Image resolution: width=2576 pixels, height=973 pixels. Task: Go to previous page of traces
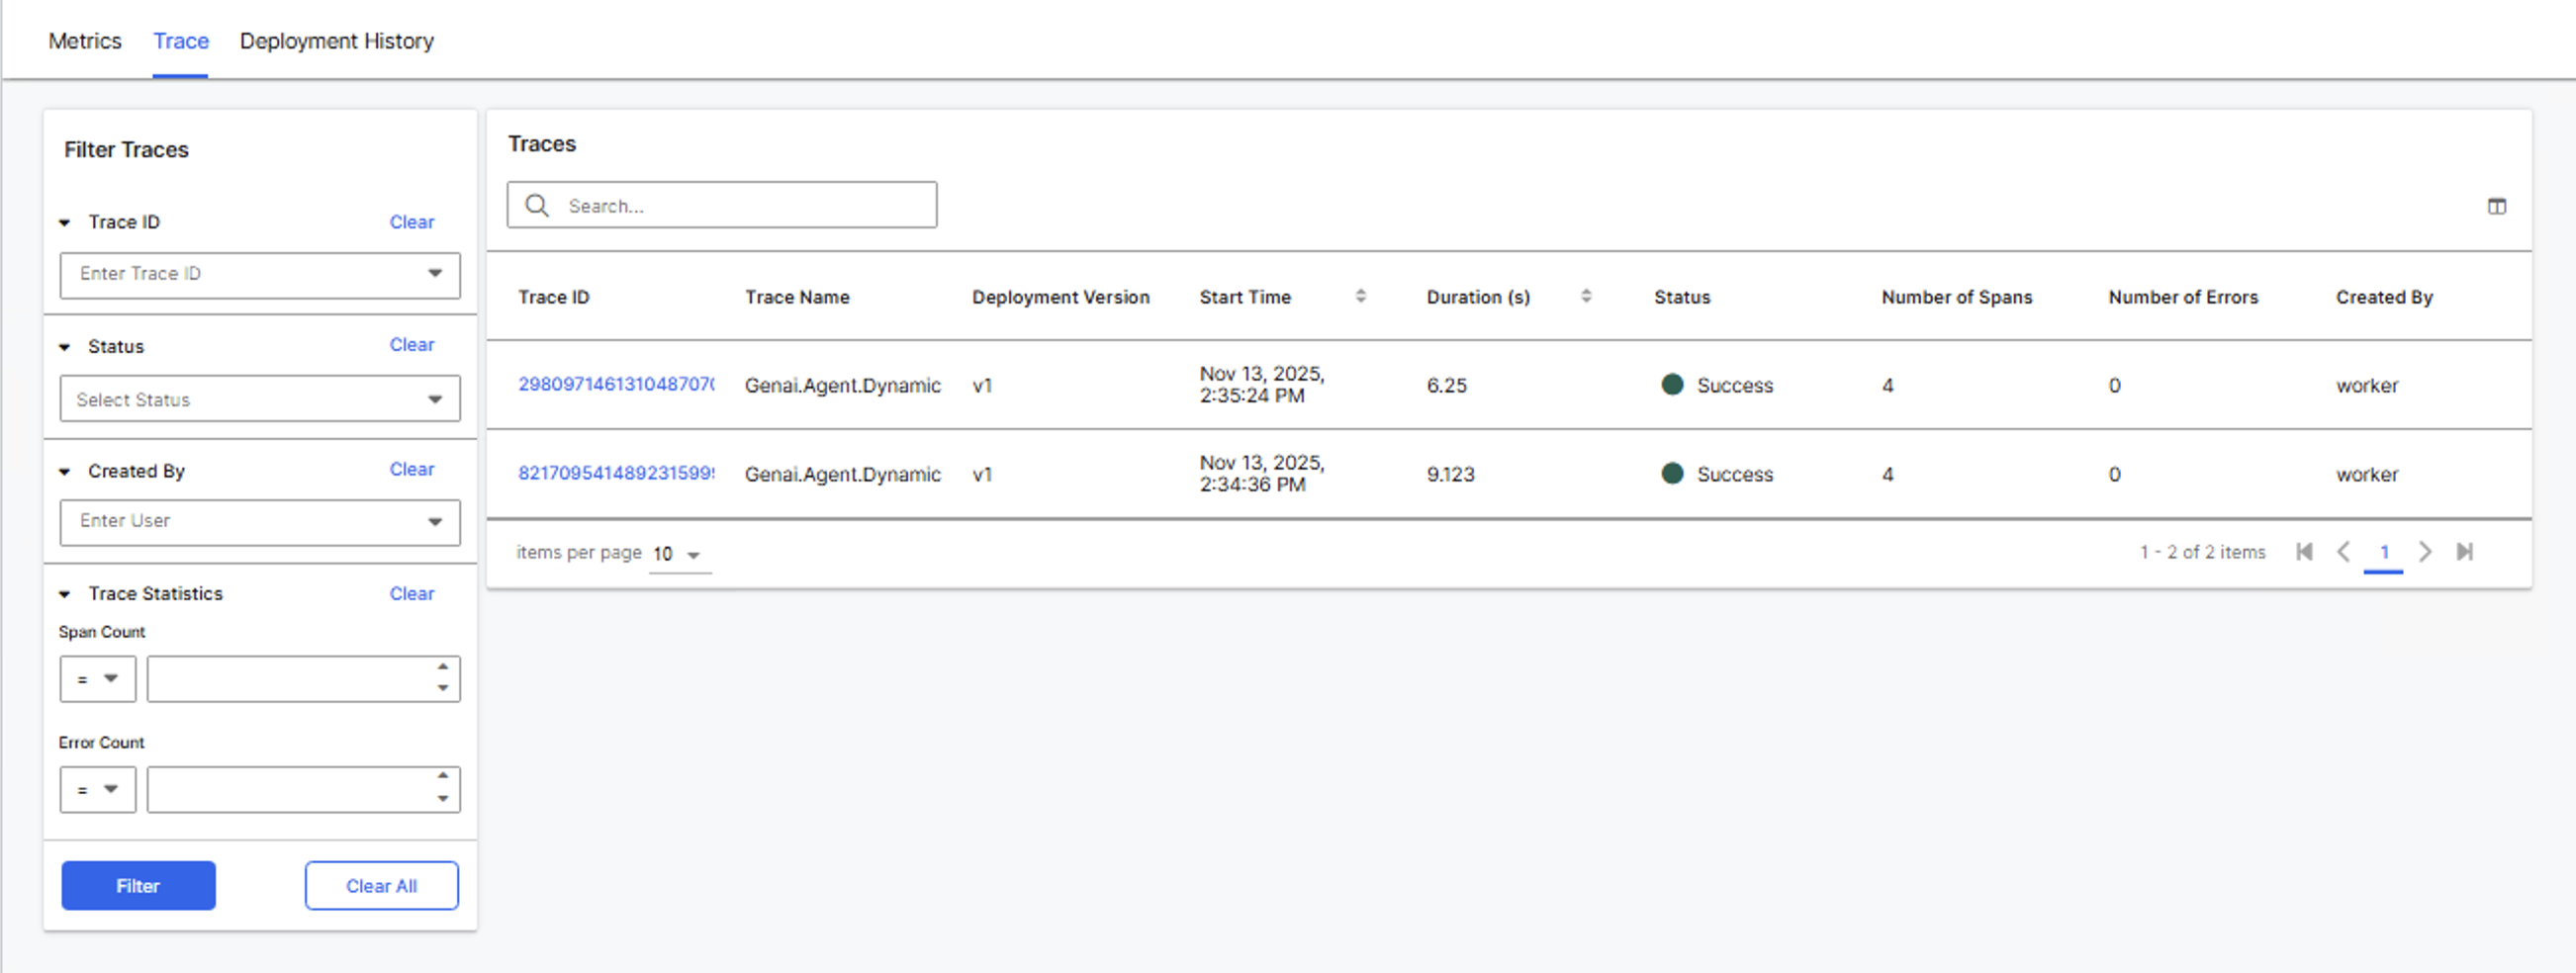point(2343,552)
